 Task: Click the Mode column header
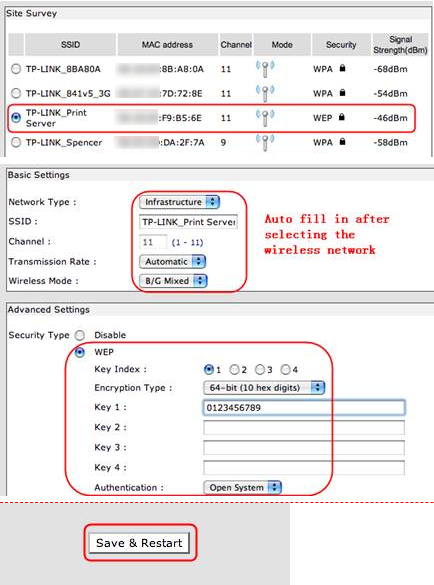282,45
